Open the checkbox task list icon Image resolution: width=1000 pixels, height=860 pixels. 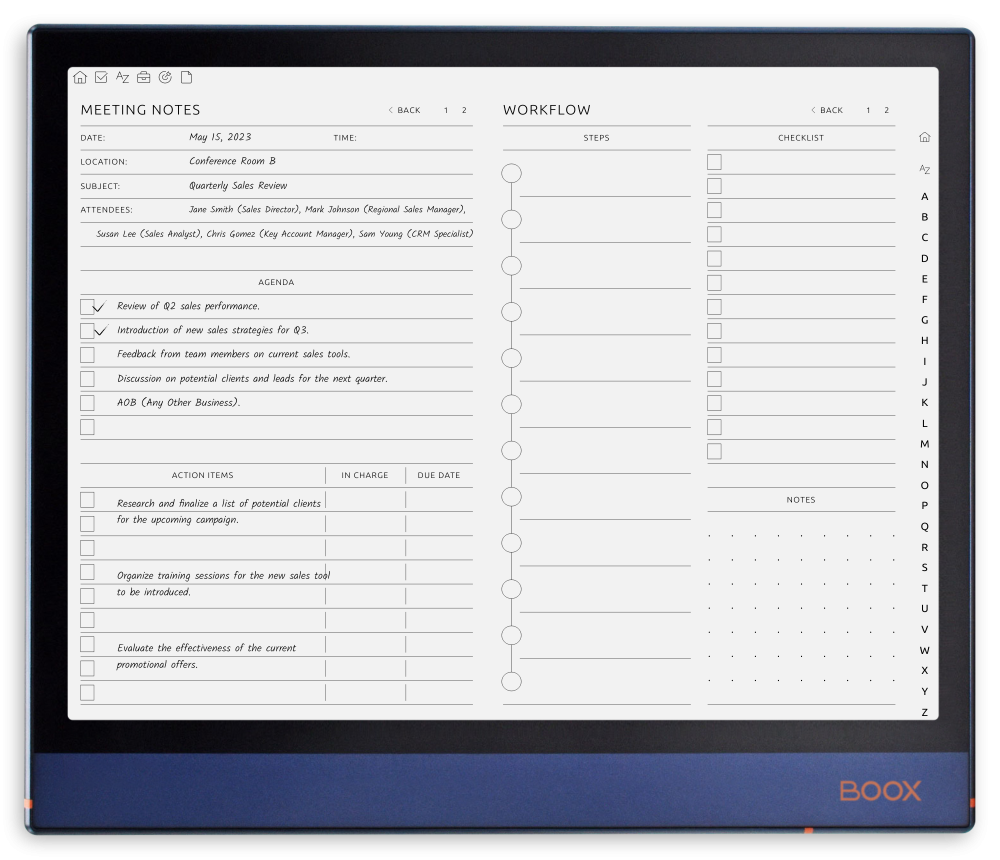coord(101,78)
